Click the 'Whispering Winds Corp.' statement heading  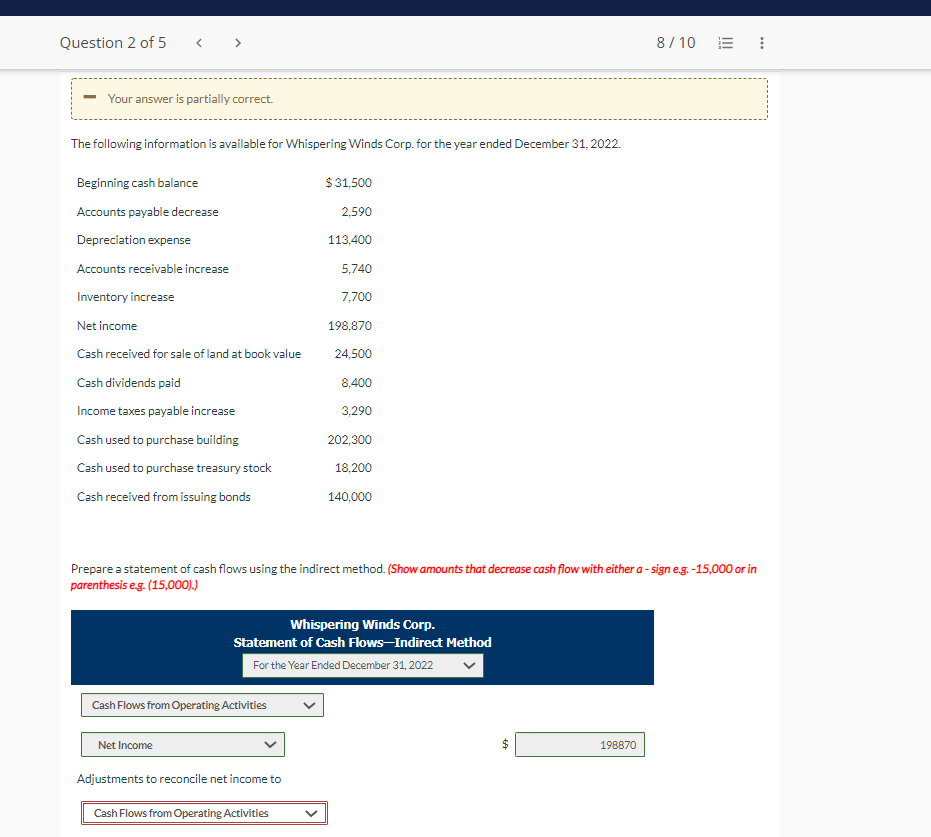(362, 624)
